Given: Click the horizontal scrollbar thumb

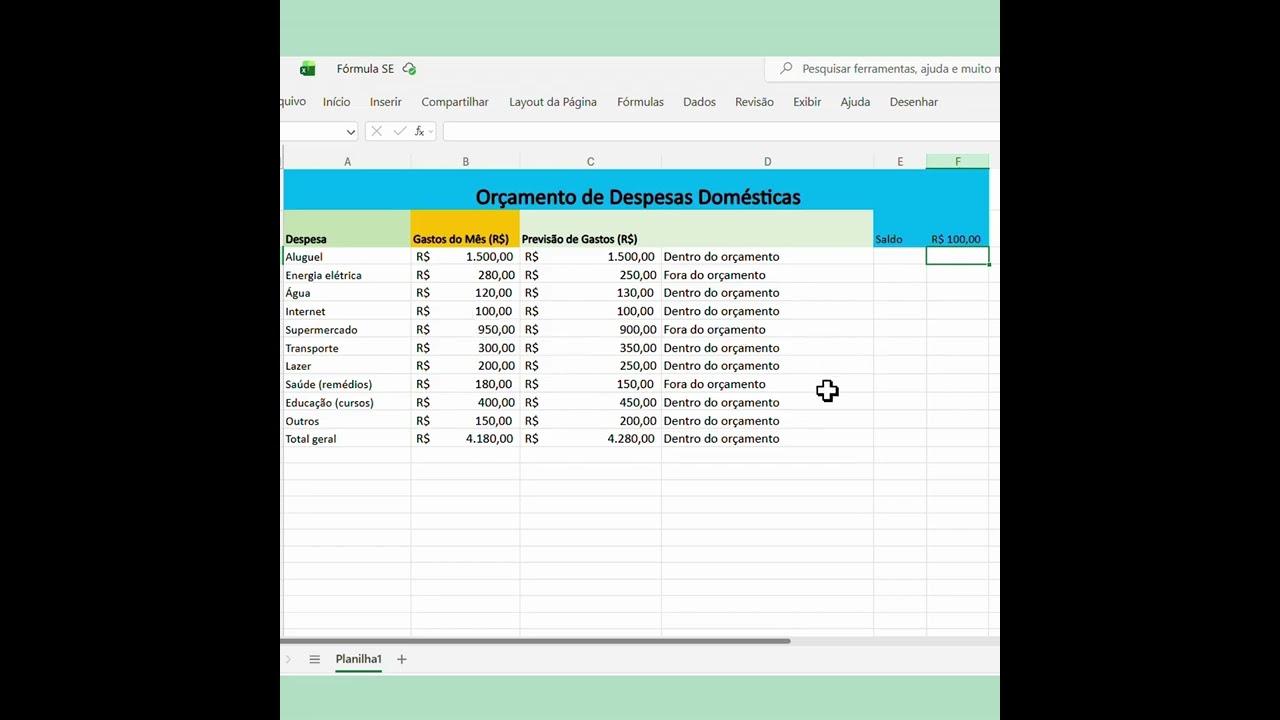Looking at the screenshot, I should [x=536, y=641].
